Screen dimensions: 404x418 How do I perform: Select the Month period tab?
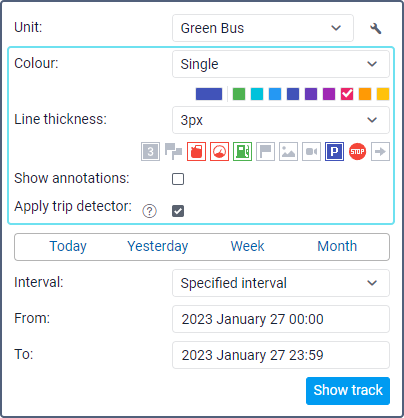pyautogui.click(x=337, y=246)
